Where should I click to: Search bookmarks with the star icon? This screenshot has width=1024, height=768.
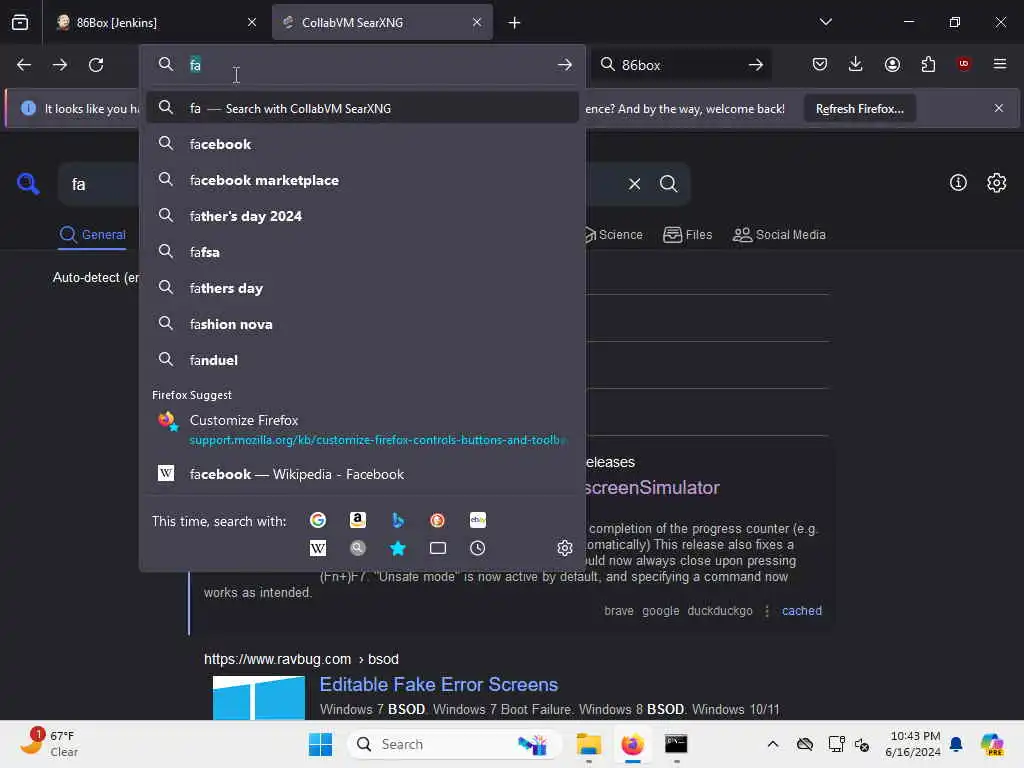pyautogui.click(x=398, y=548)
